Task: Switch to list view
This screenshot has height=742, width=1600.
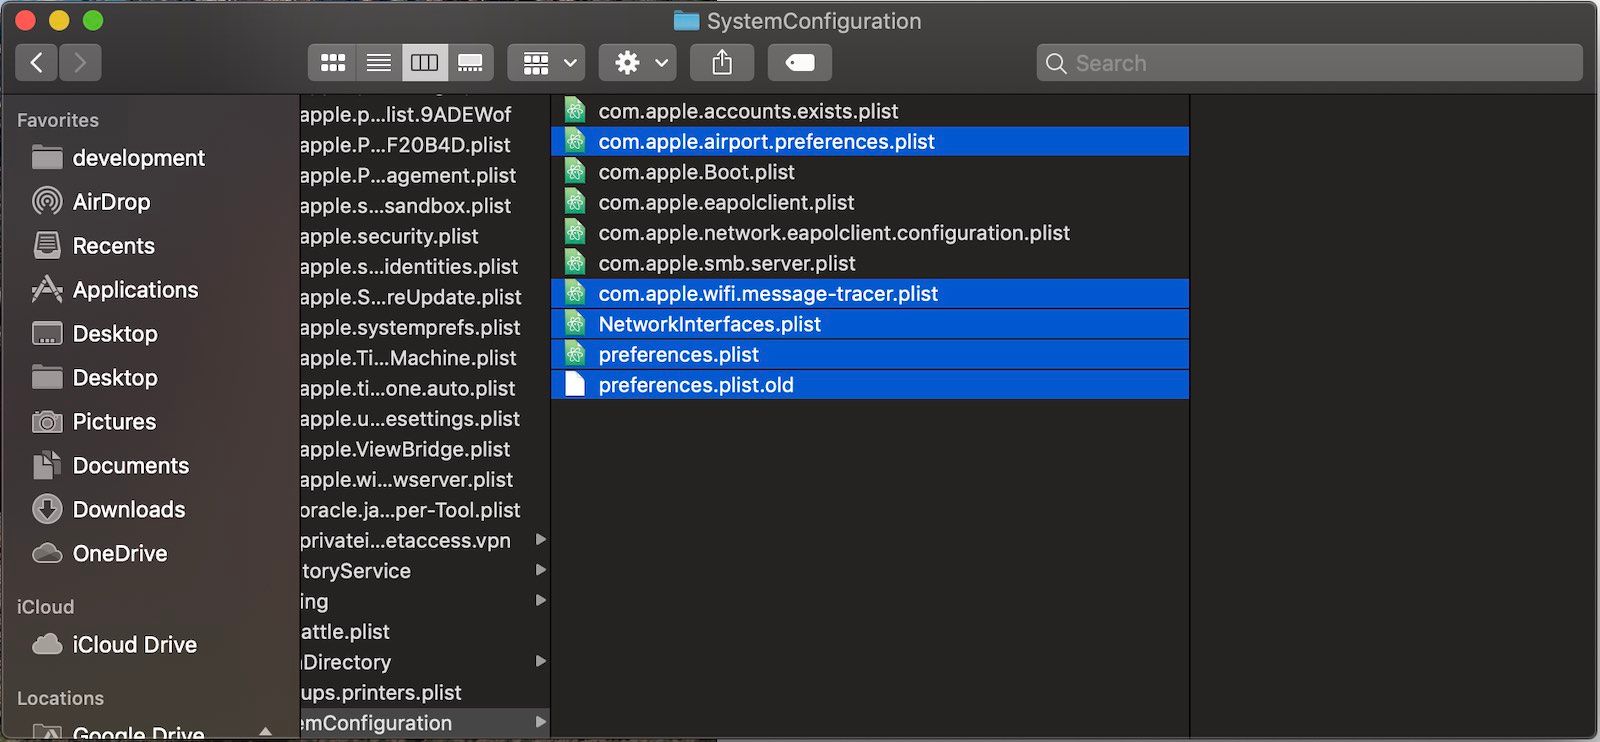Action: (378, 63)
